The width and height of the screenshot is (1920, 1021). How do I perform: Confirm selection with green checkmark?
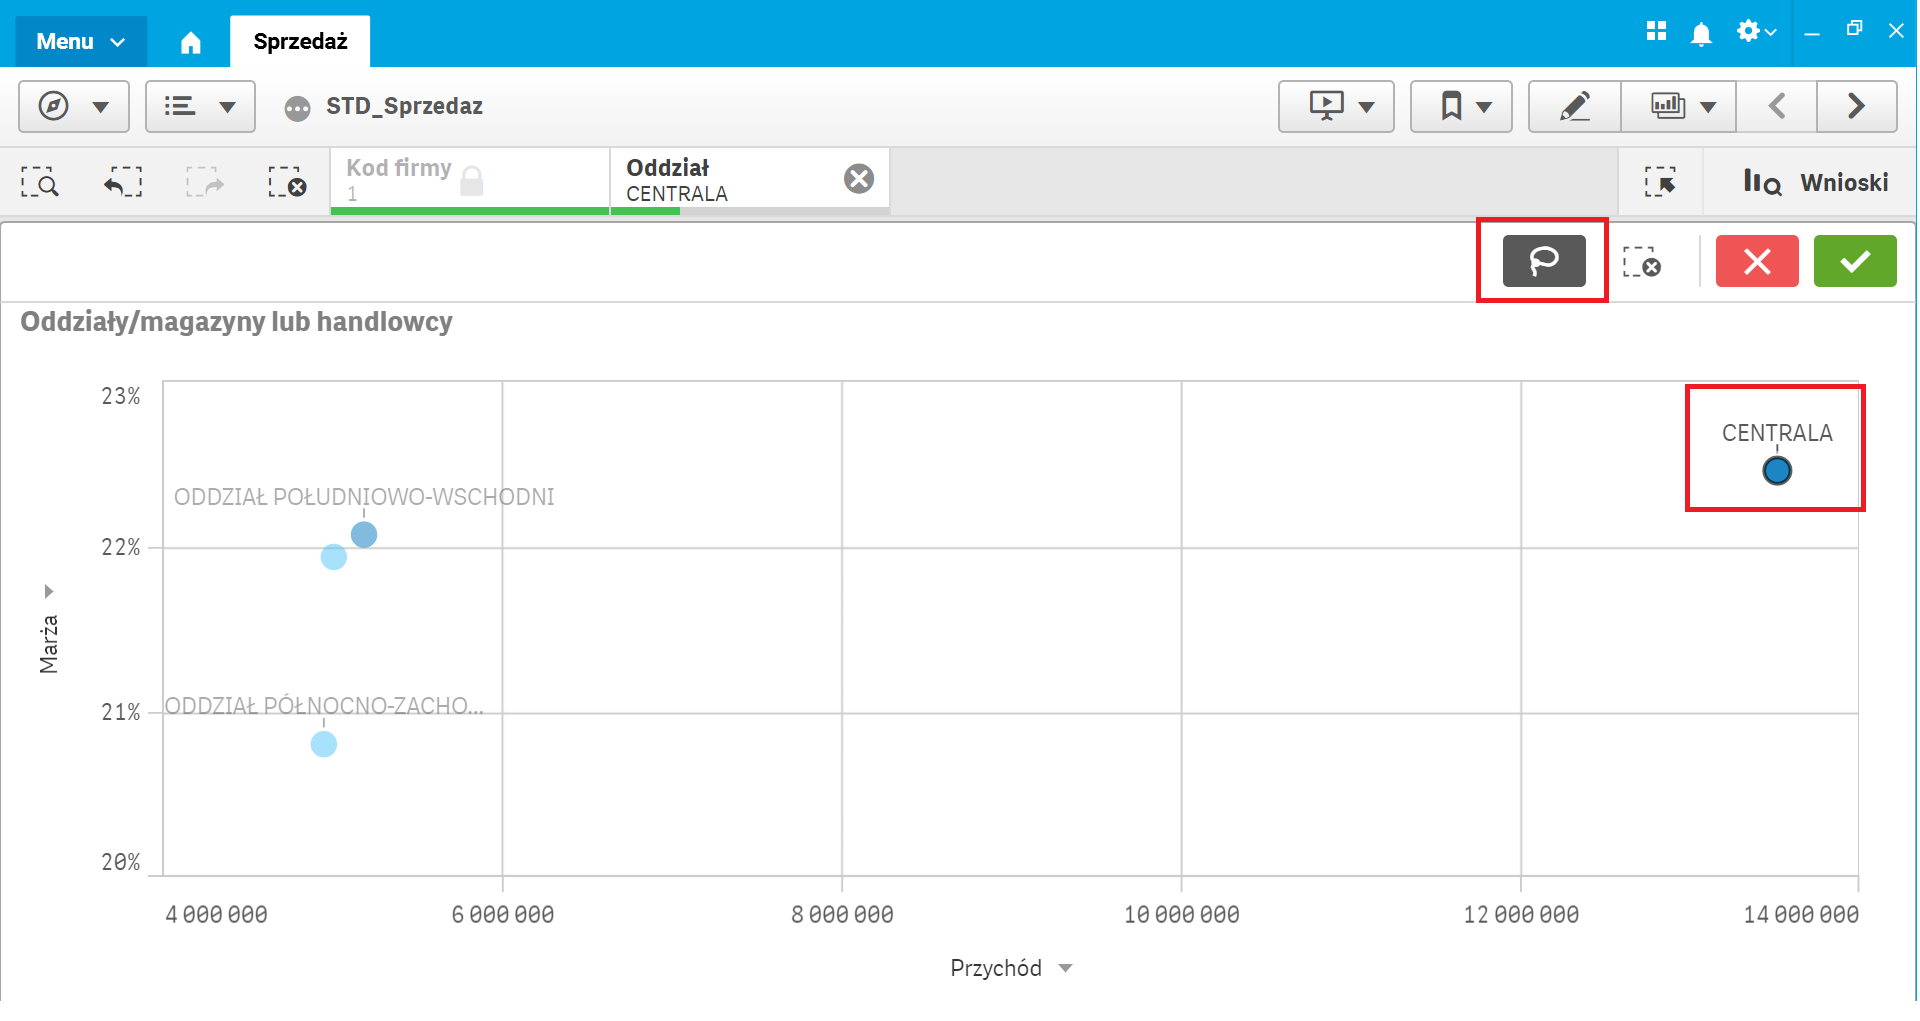click(x=1855, y=261)
